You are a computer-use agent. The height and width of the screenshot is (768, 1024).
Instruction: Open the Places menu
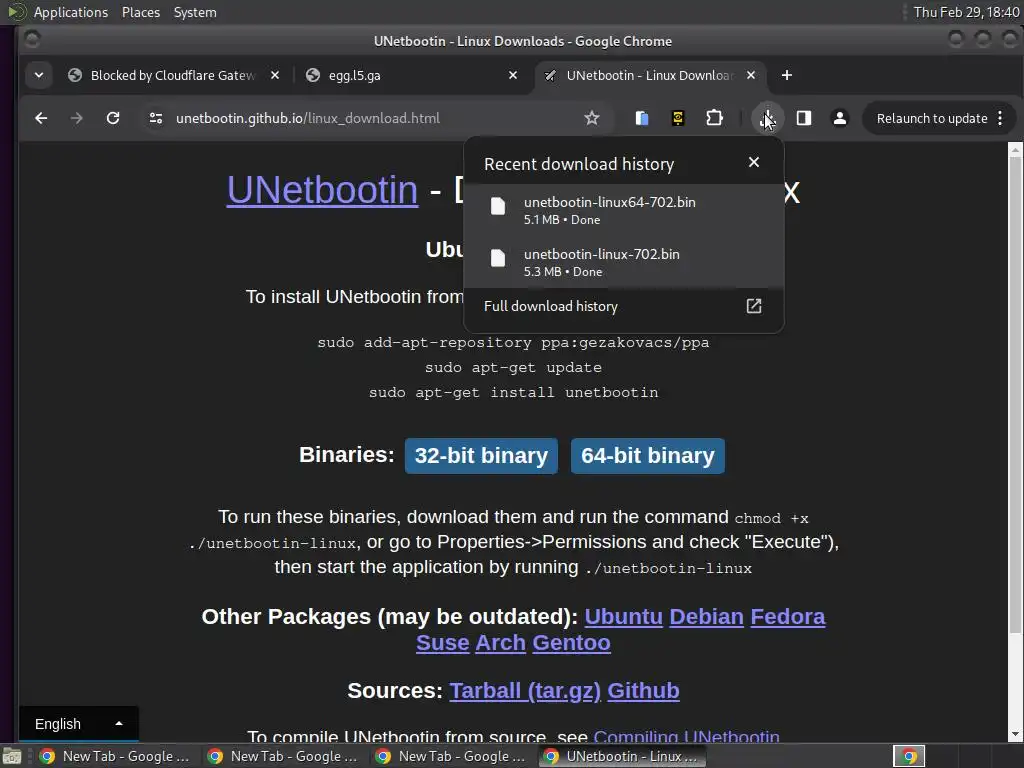click(140, 12)
